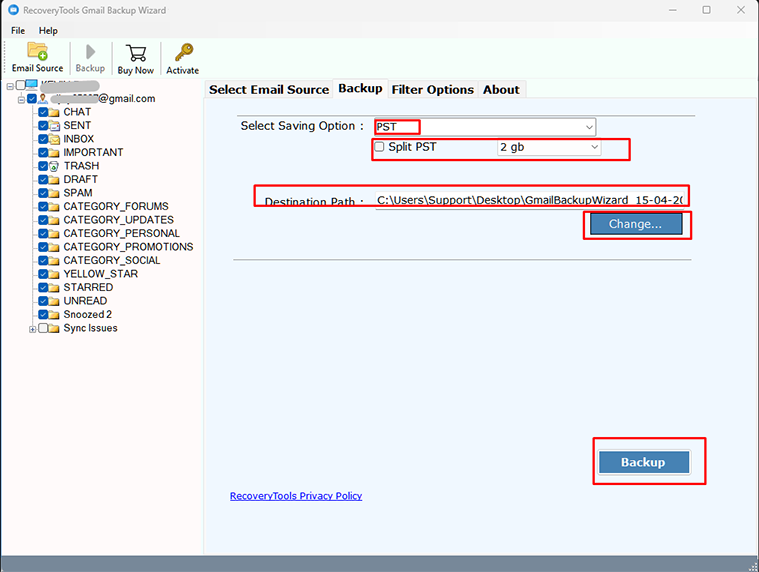Click the CATEGORY_PROMOTIONS folder icon
759x572 pixels.
pyautogui.click(x=54, y=248)
